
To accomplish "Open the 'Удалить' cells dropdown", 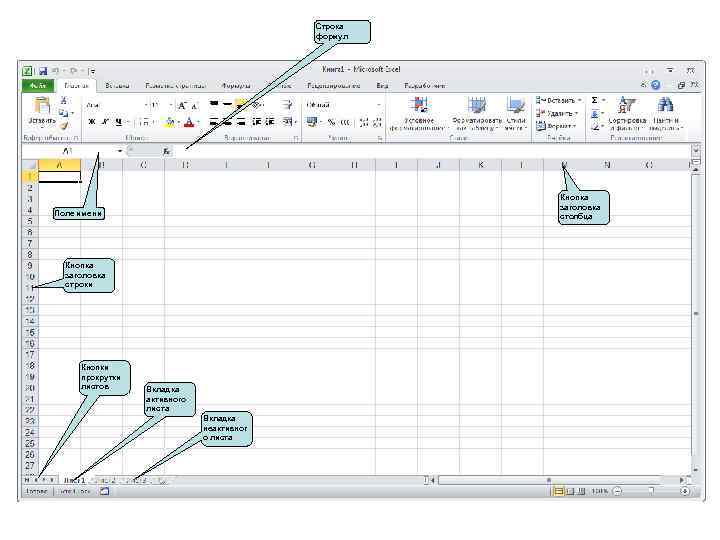I will (557, 113).
